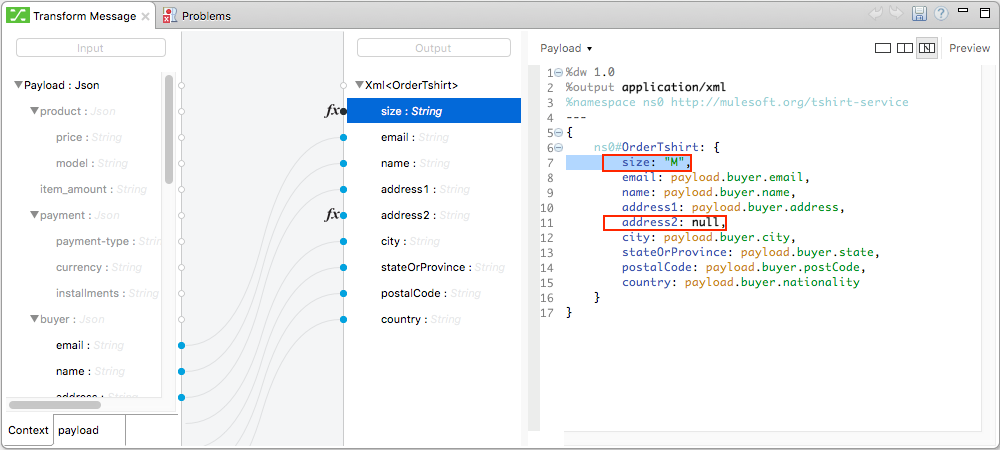Collapse the Xml<OrderTshirt> output node

(359, 85)
